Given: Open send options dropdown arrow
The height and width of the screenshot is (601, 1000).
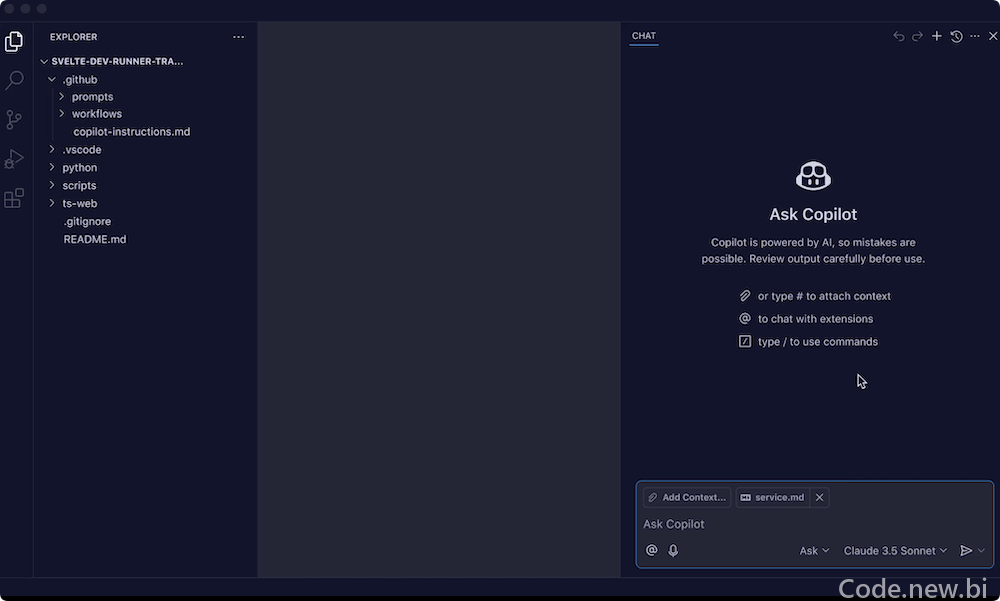Looking at the screenshot, I should 981,551.
